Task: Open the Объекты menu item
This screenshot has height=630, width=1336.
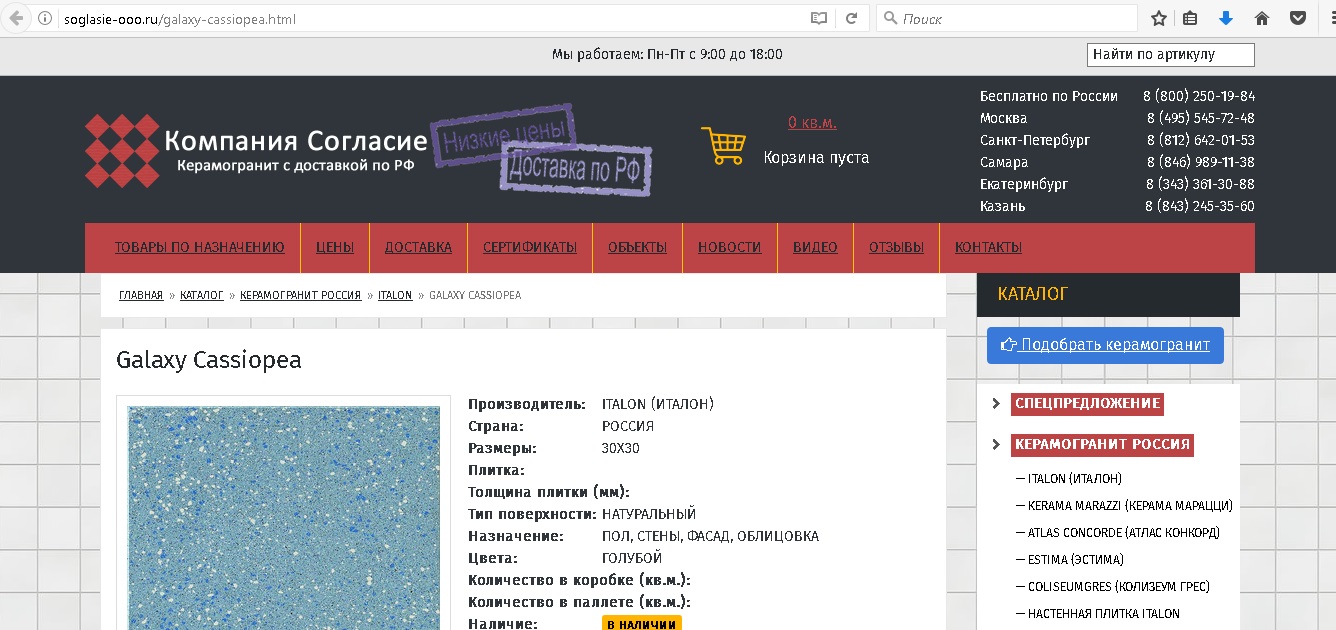Action: 637,247
